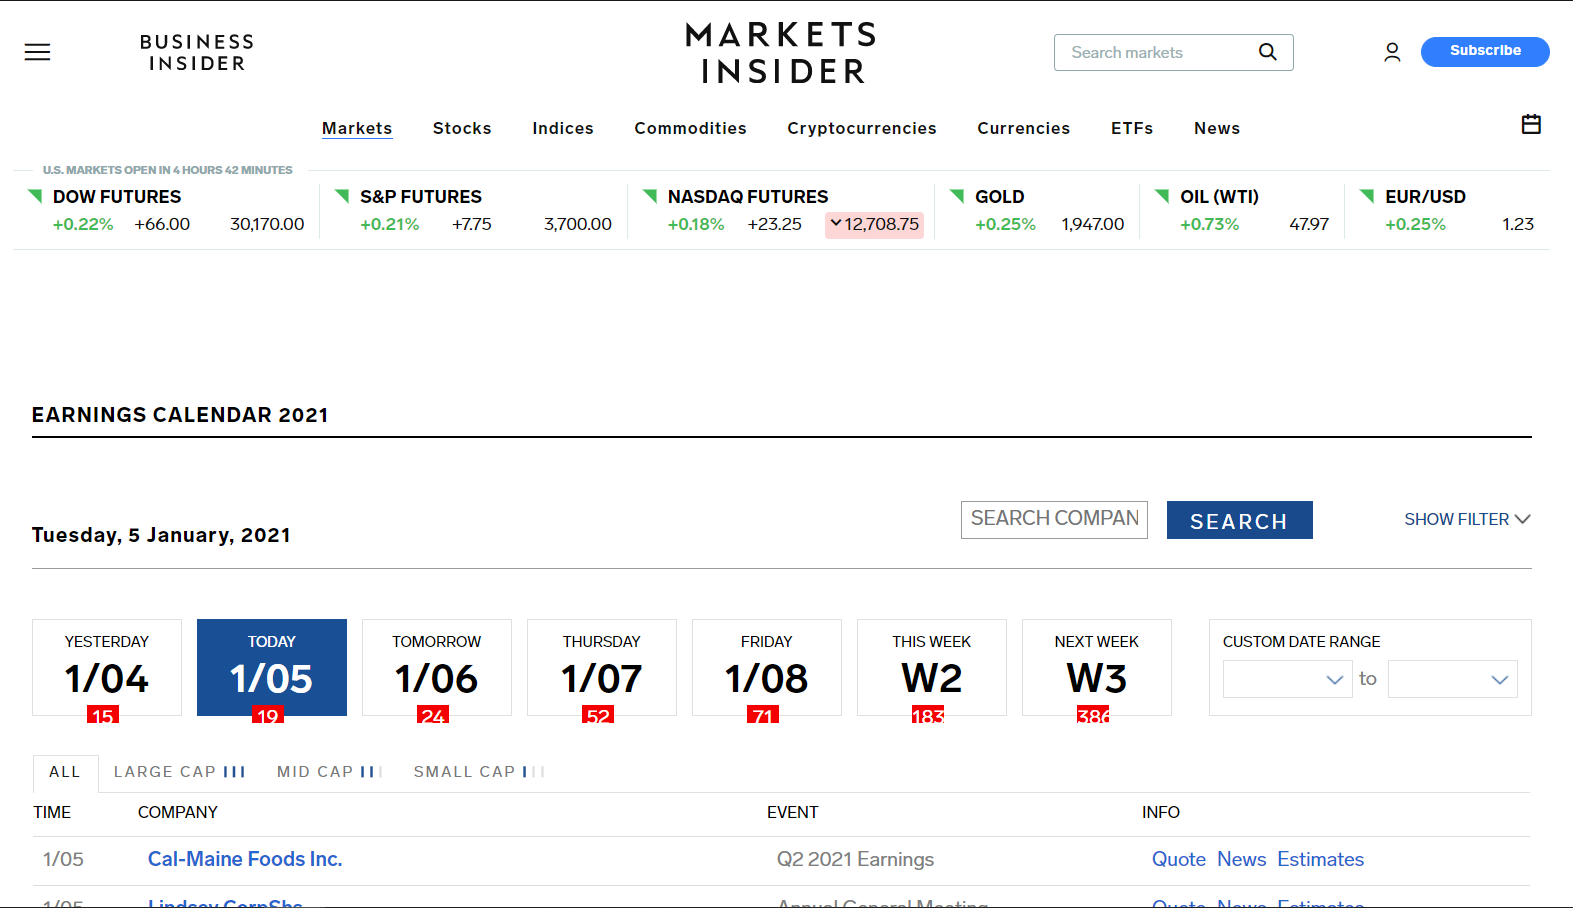1573x908 pixels.
Task: Click the blue SEARCH button
Action: point(1239,520)
